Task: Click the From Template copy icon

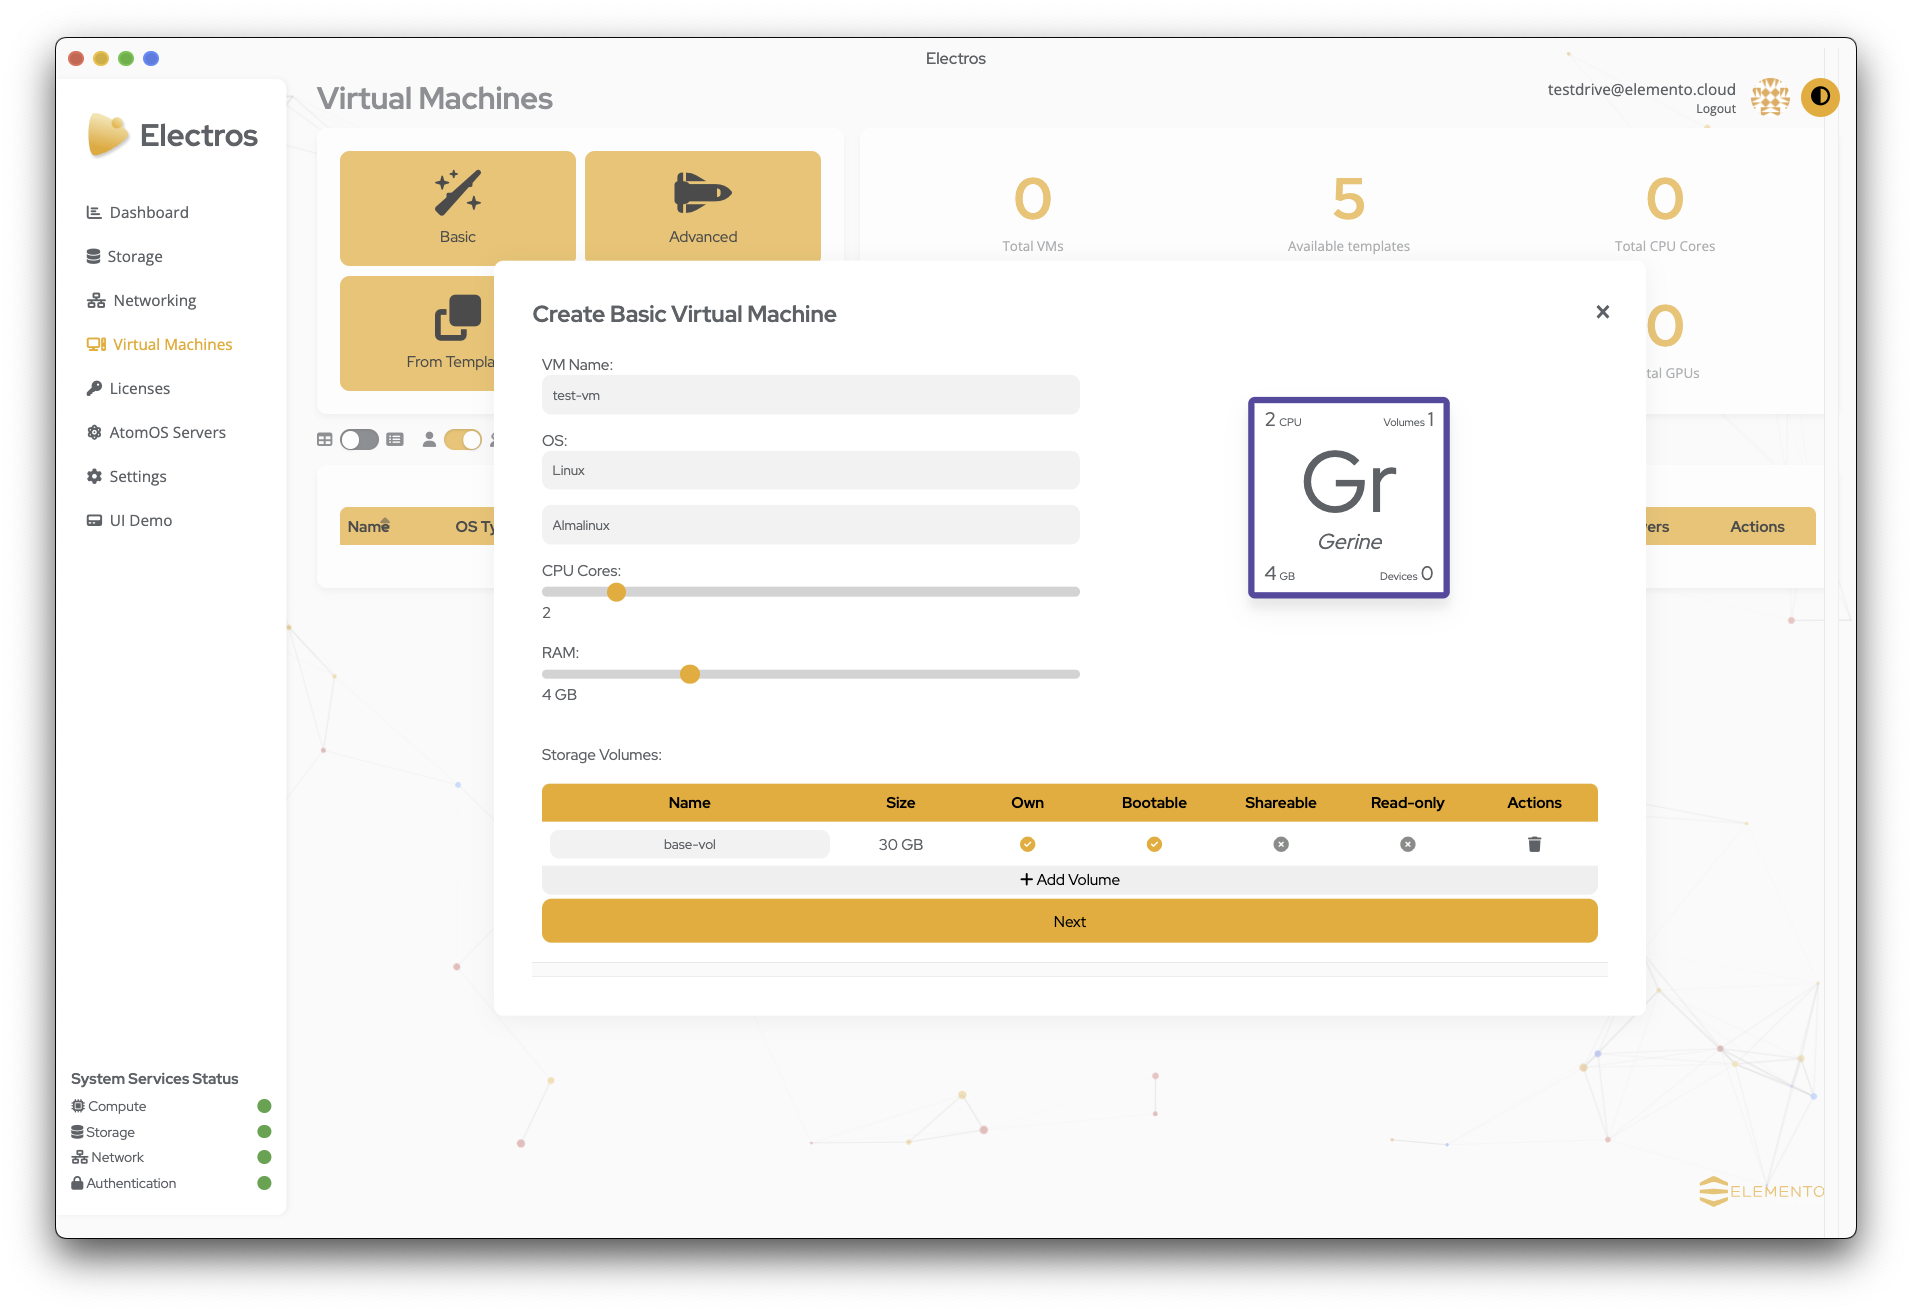Action: pos(457,318)
